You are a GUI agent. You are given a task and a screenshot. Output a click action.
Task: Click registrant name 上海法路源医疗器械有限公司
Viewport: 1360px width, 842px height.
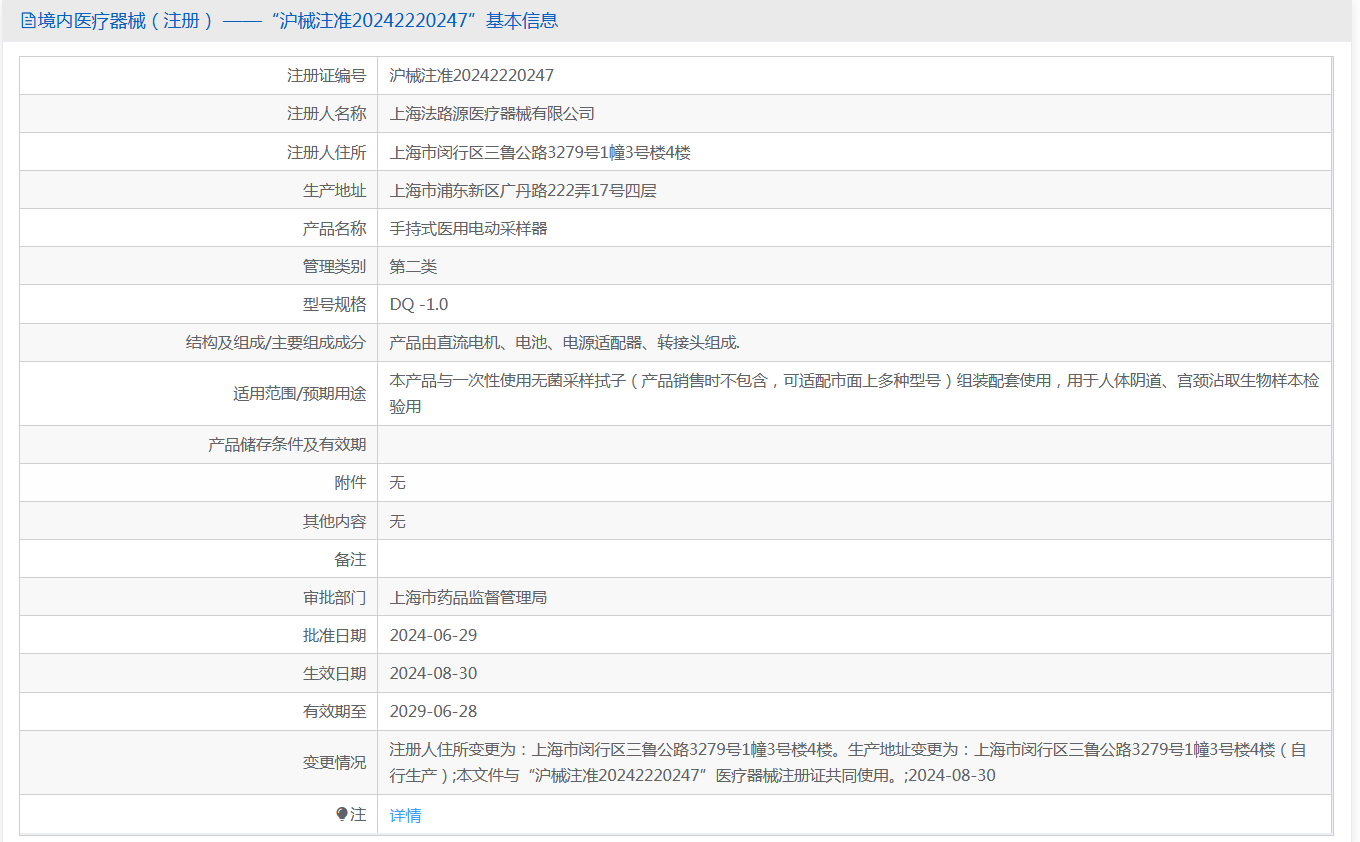(x=492, y=114)
